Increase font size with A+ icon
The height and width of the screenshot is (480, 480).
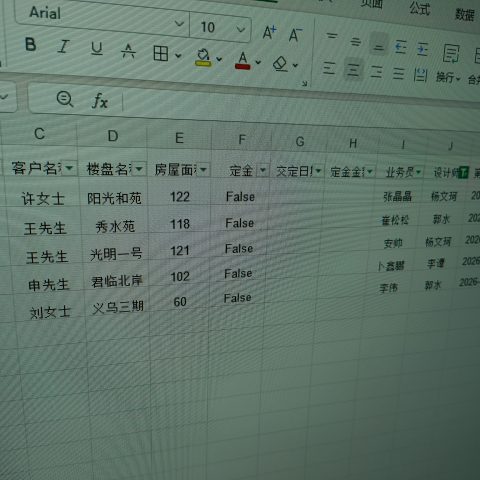(269, 32)
